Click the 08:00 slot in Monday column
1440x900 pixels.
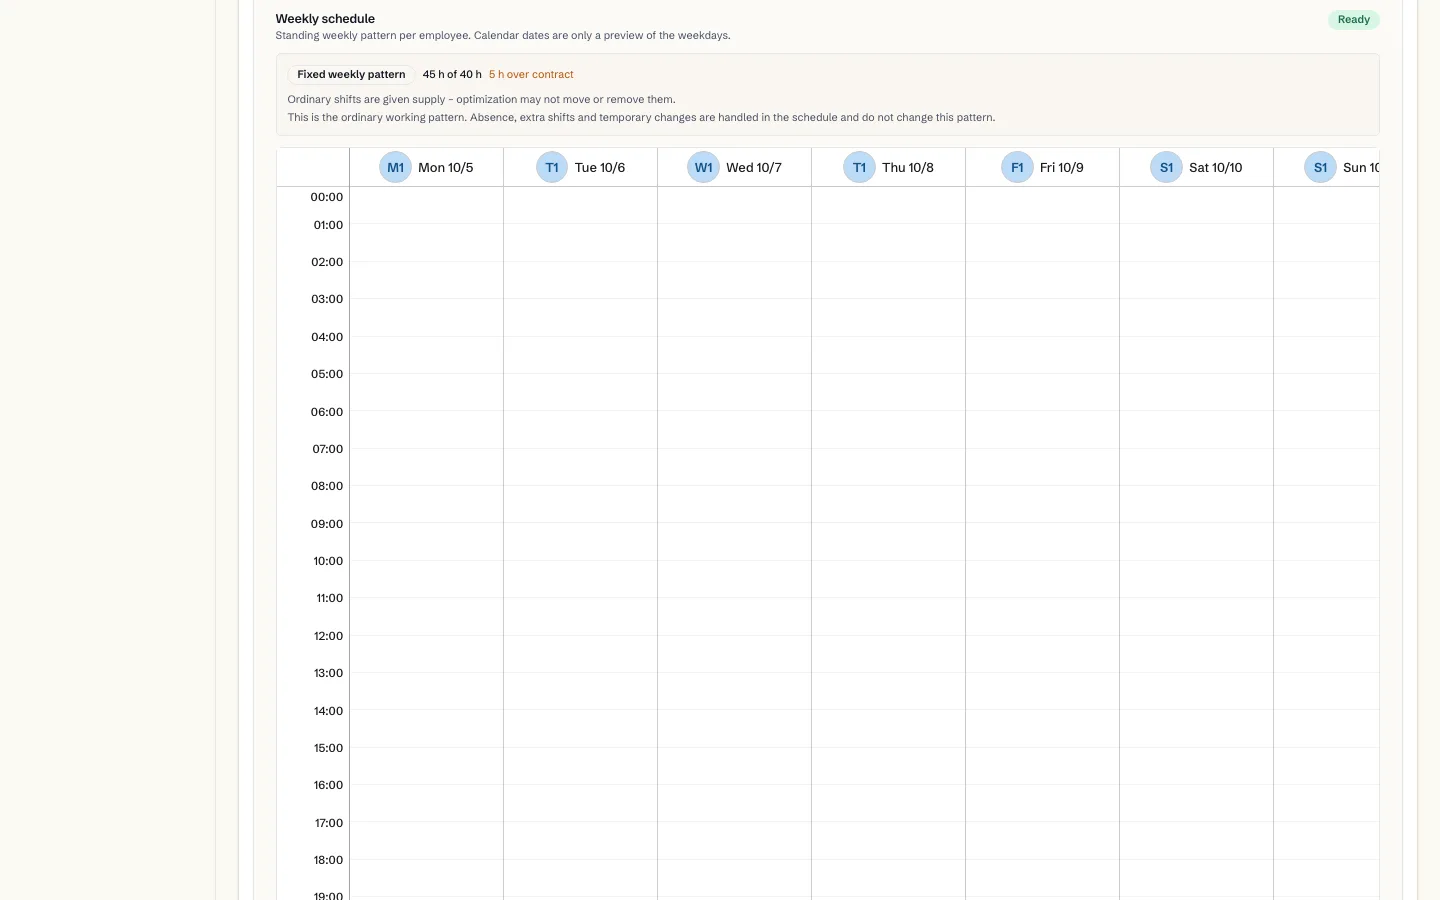(x=426, y=504)
